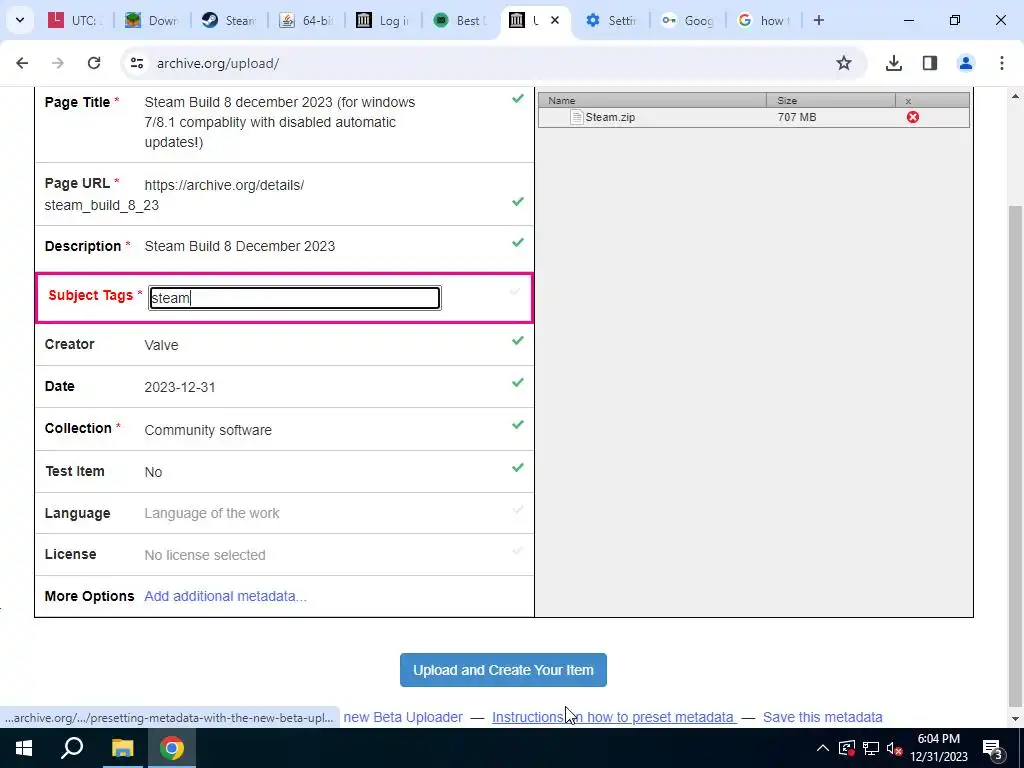Open the 'new Beta Uploader' link
Image resolution: width=1024 pixels, height=768 pixels.
coord(403,717)
